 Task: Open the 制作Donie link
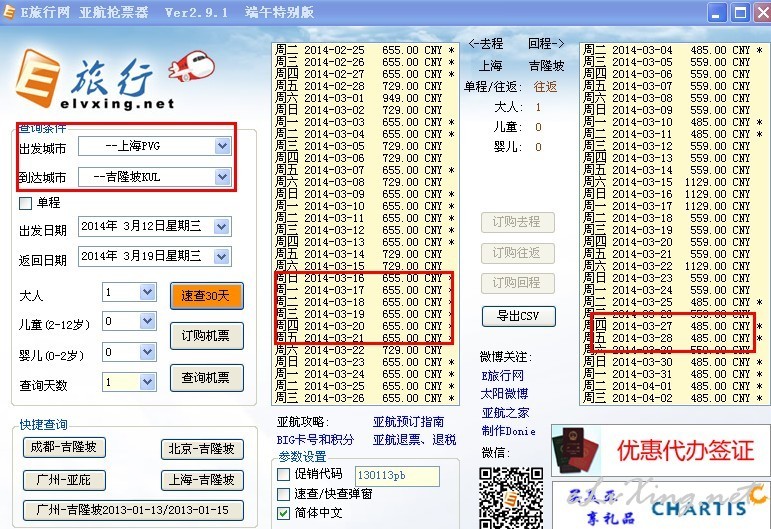pos(508,431)
